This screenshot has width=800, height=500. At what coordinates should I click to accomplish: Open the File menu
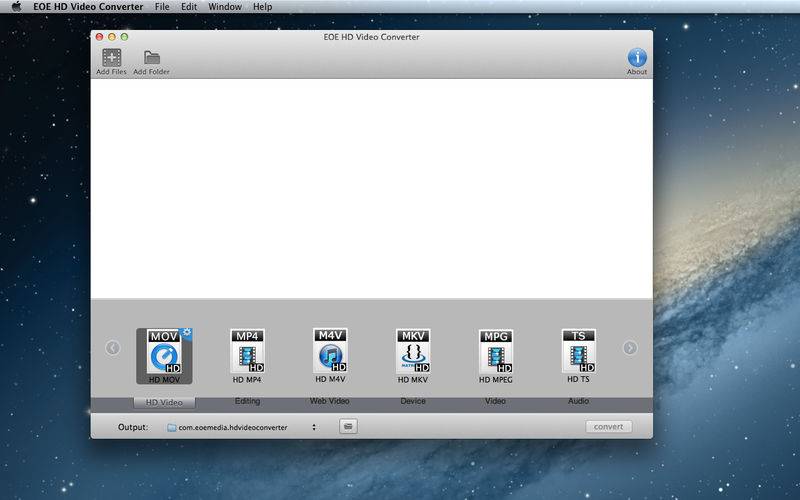tap(162, 7)
